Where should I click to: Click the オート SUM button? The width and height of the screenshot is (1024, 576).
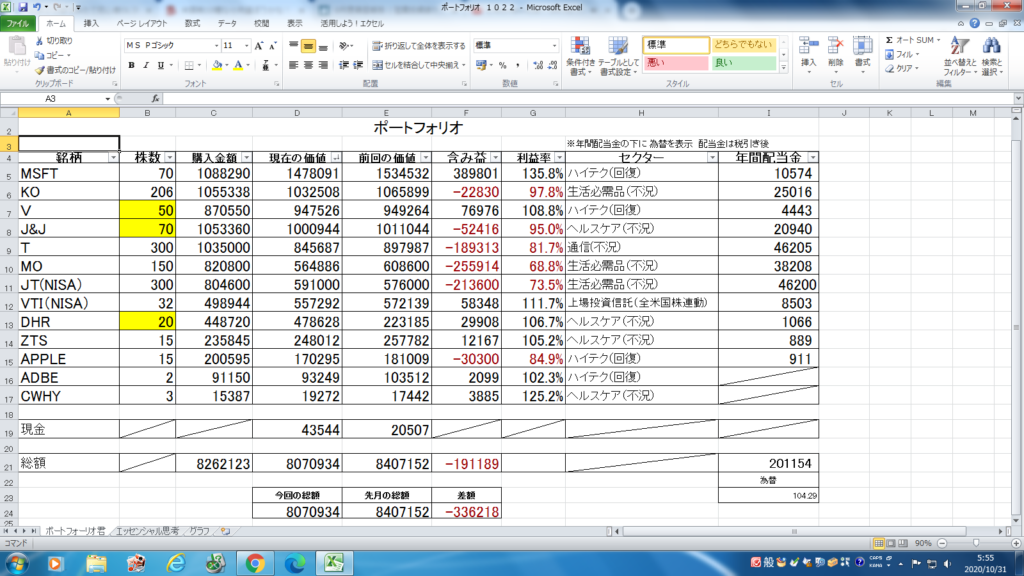(x=913, y=40)
